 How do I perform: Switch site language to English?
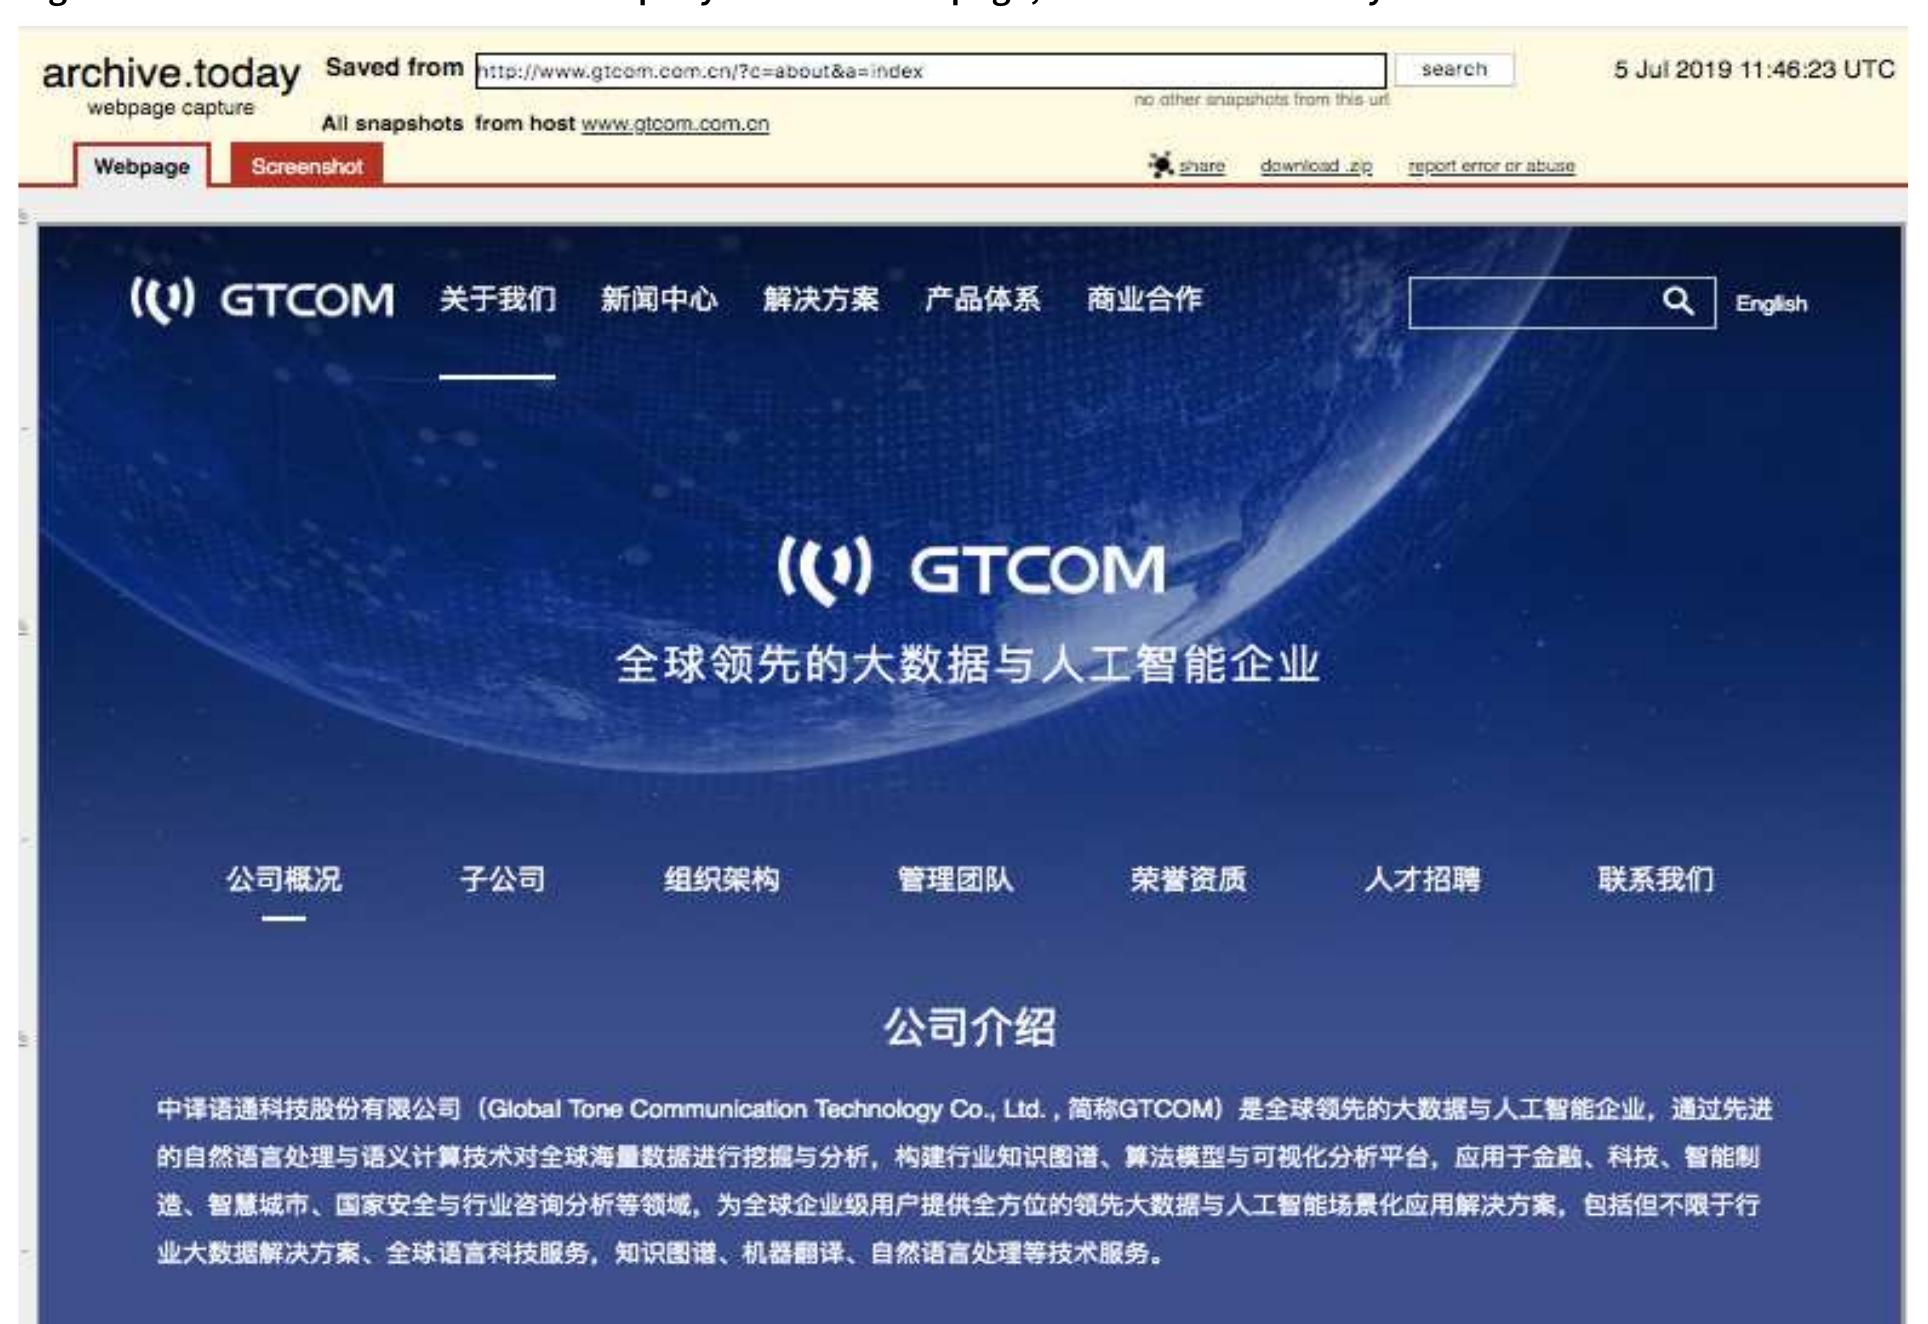(1770, 304)
